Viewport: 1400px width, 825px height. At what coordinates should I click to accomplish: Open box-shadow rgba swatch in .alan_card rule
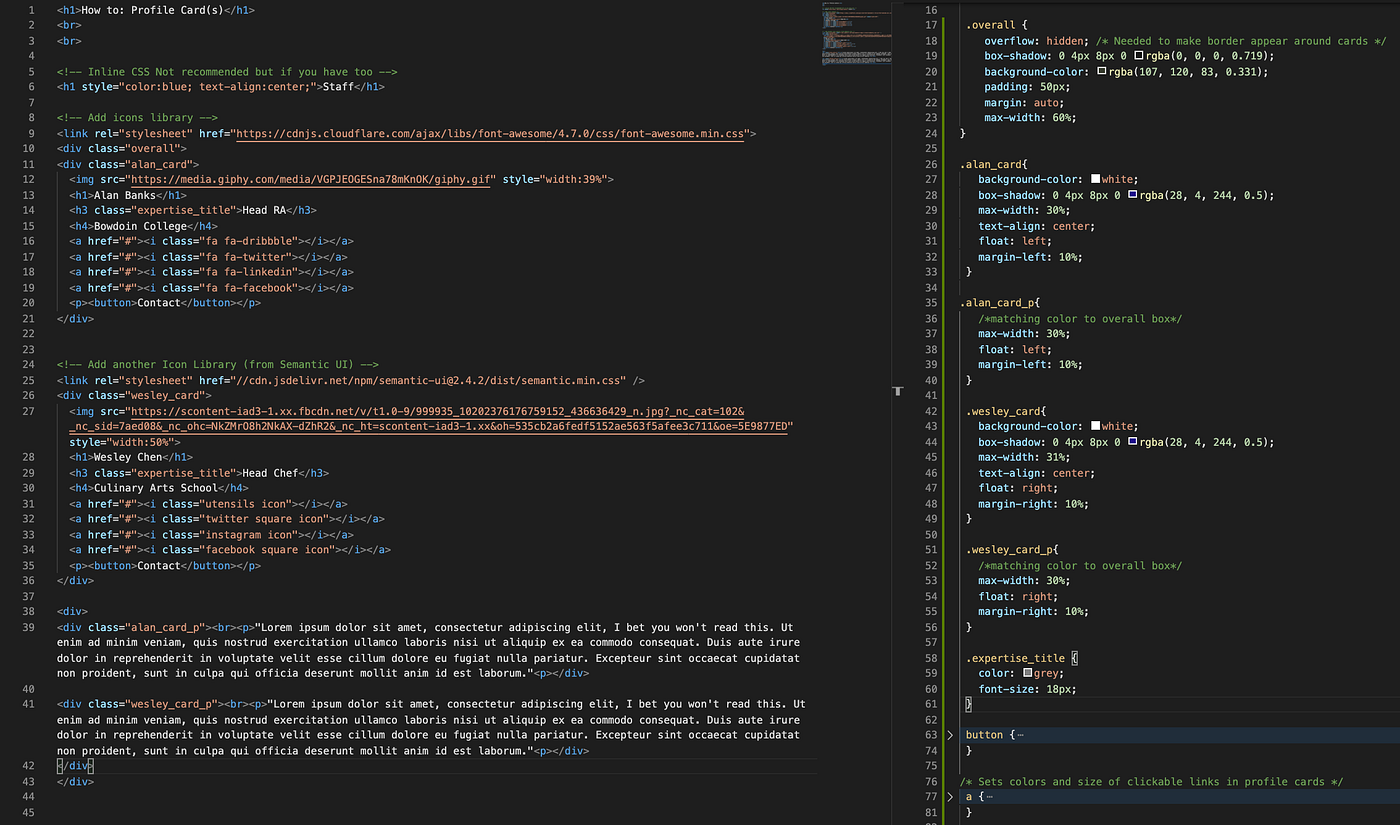click(x=1132, y=196)
